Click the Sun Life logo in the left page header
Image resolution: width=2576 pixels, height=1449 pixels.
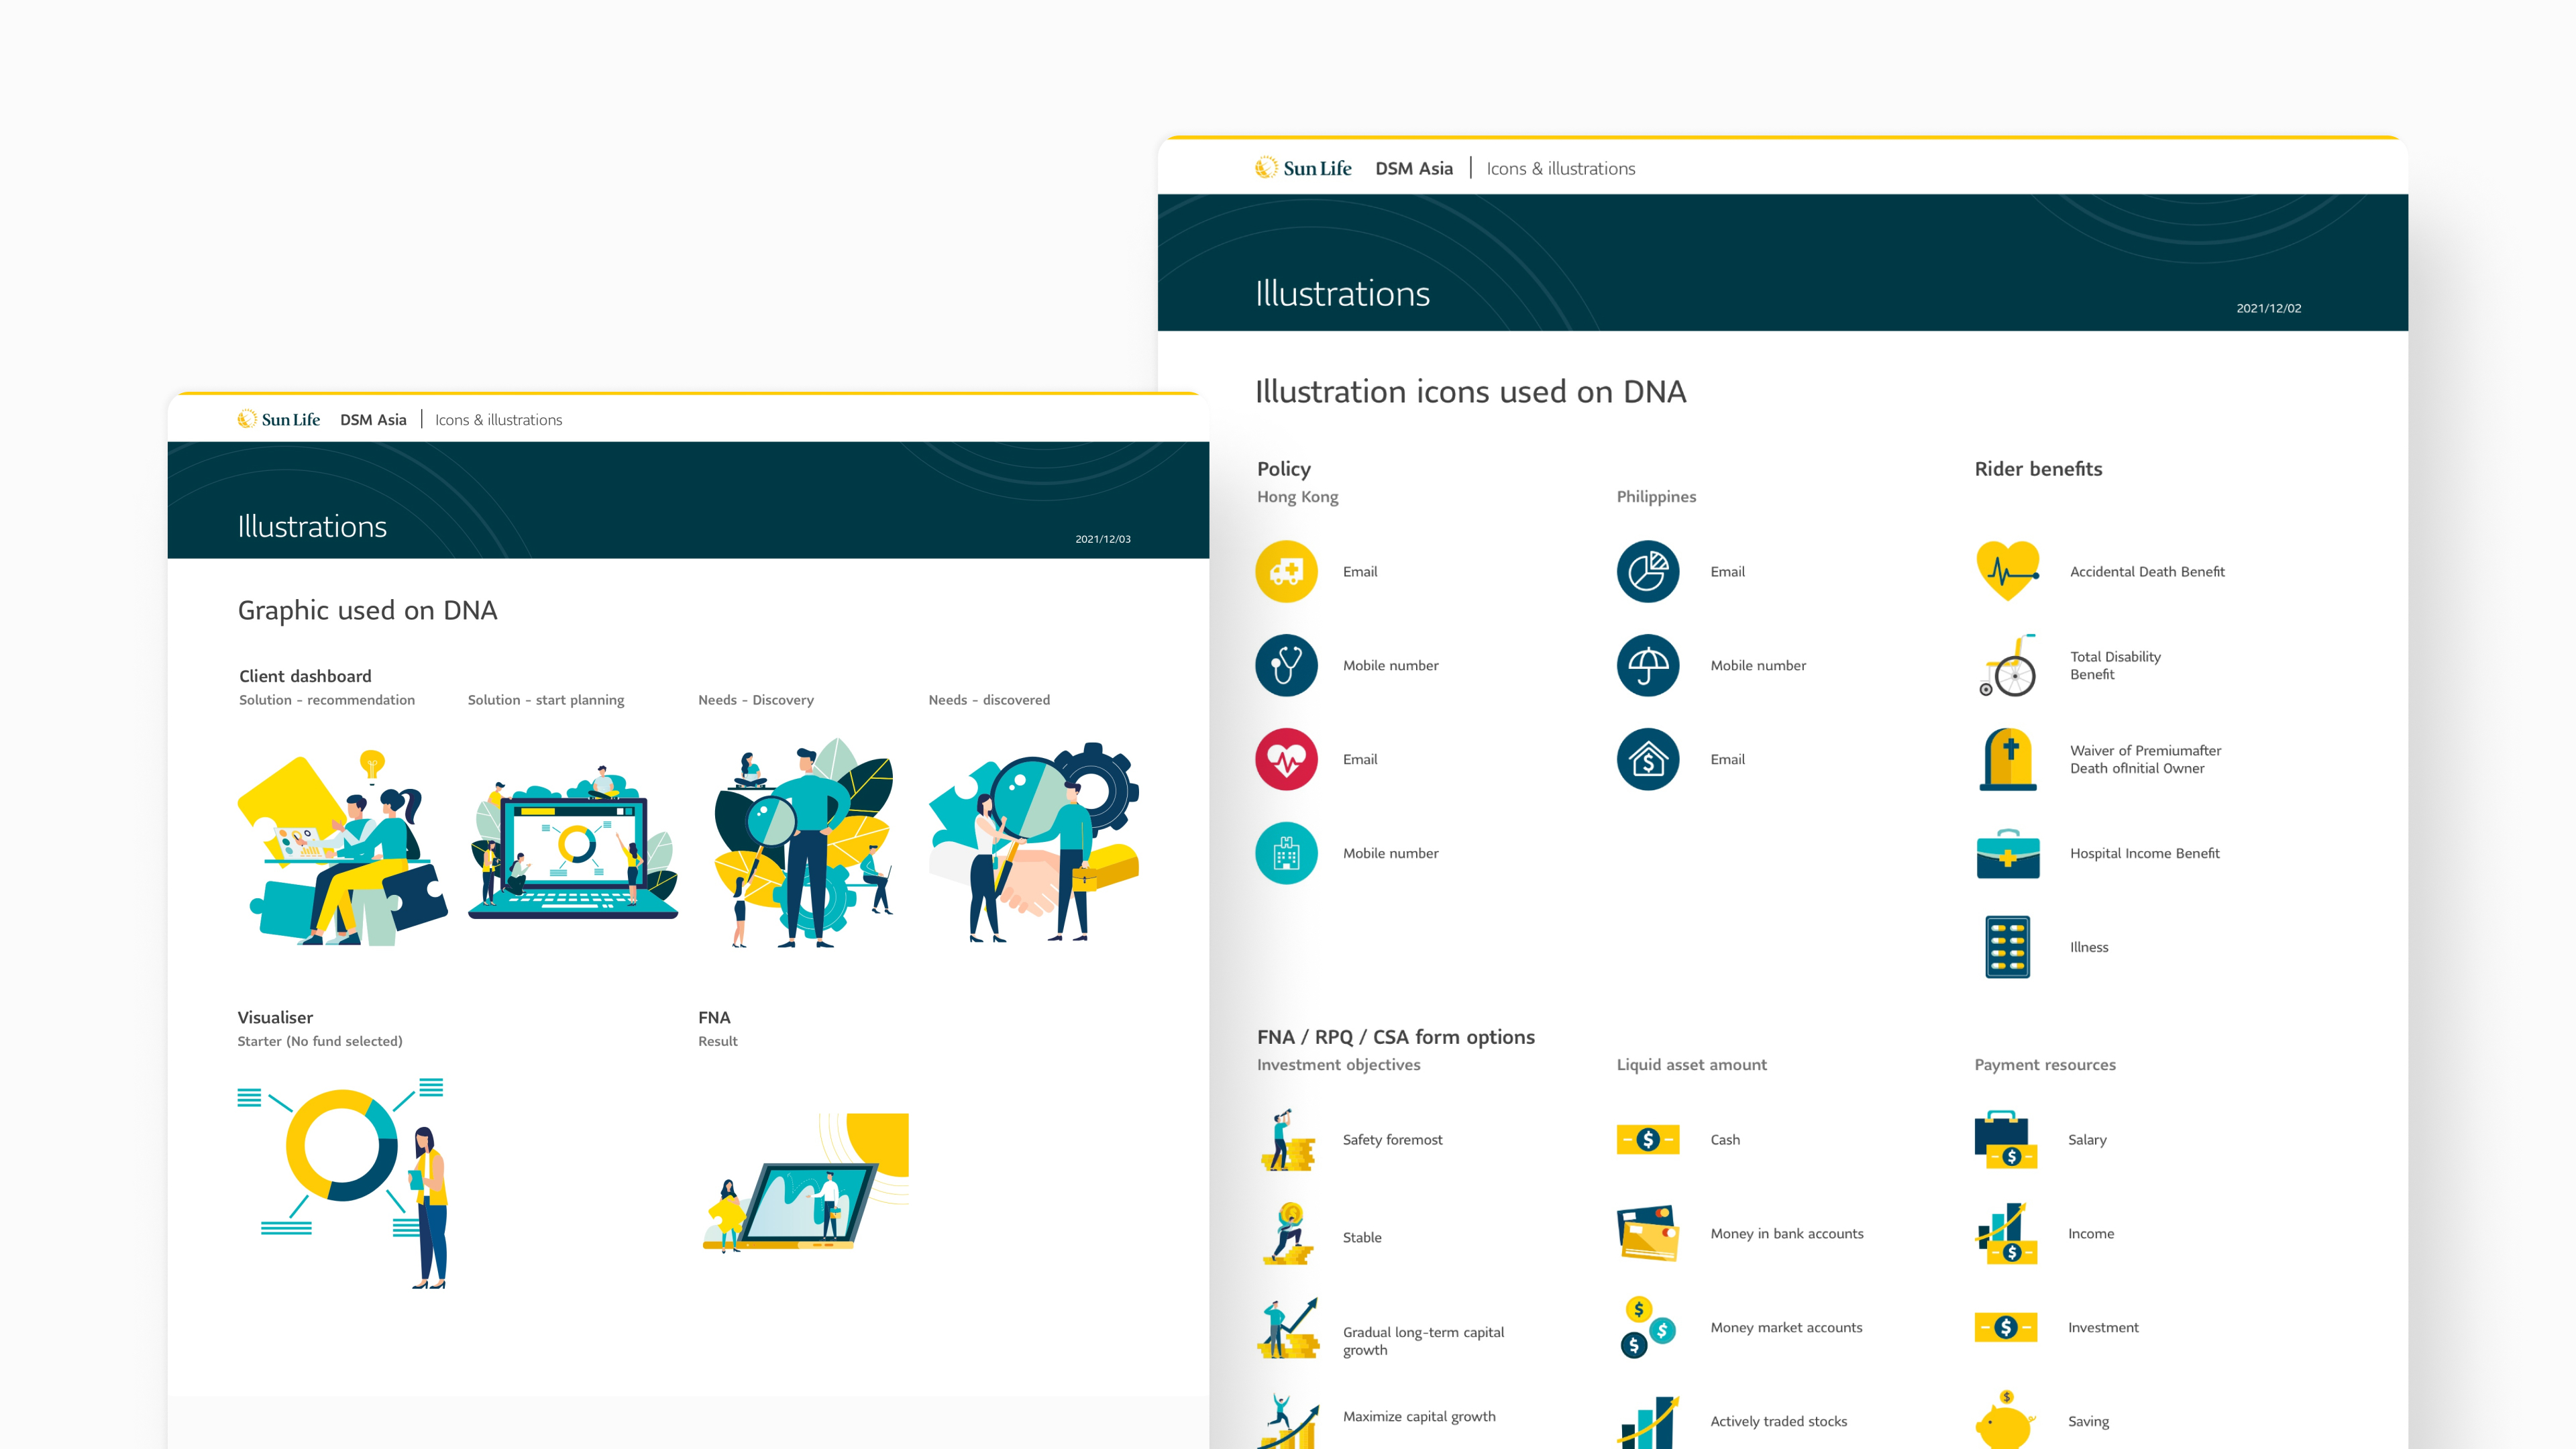[279, 420]
